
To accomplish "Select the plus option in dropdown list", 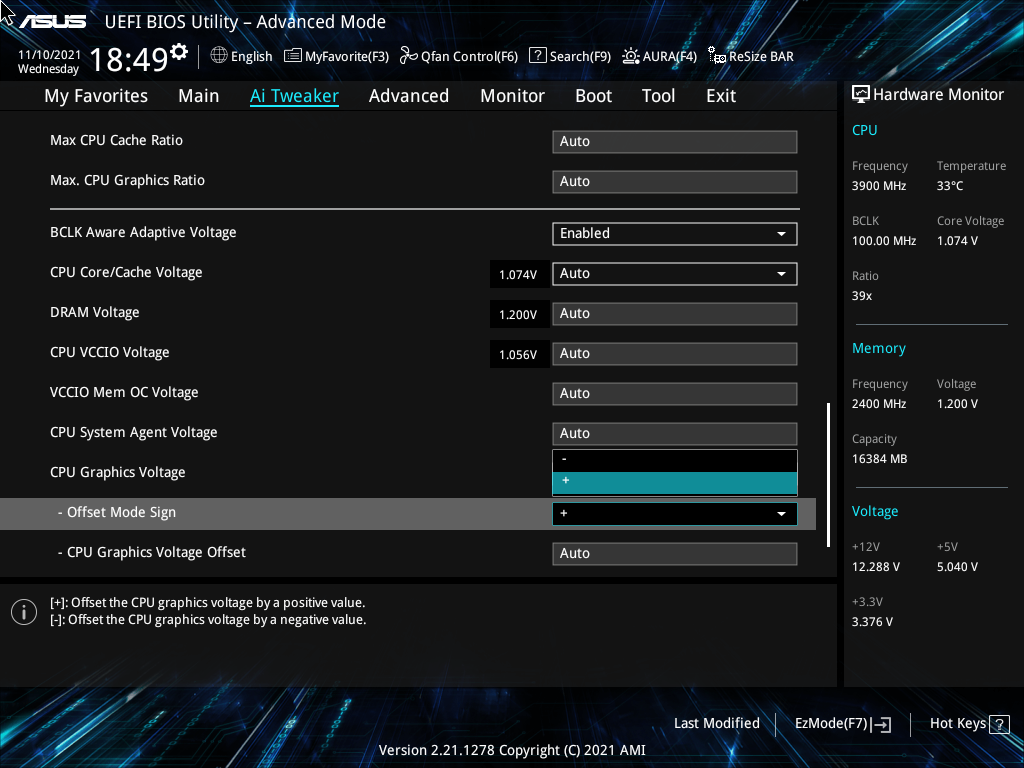I will click(675, 483).
